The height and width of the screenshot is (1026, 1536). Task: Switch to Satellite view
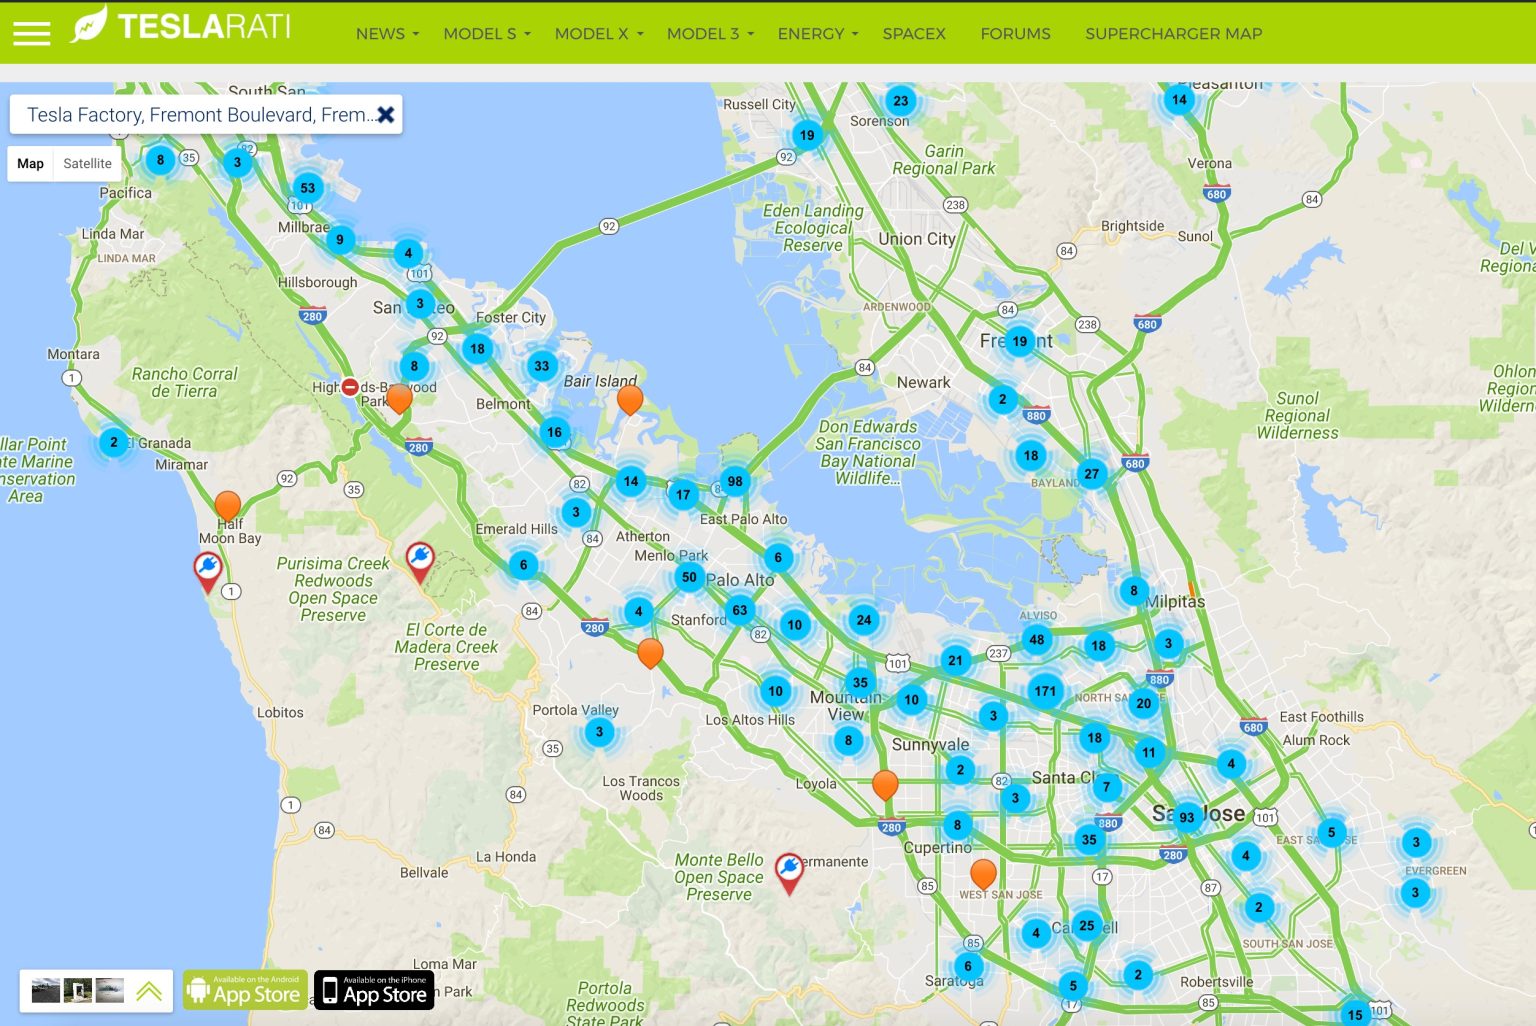(x=87, y=164)
